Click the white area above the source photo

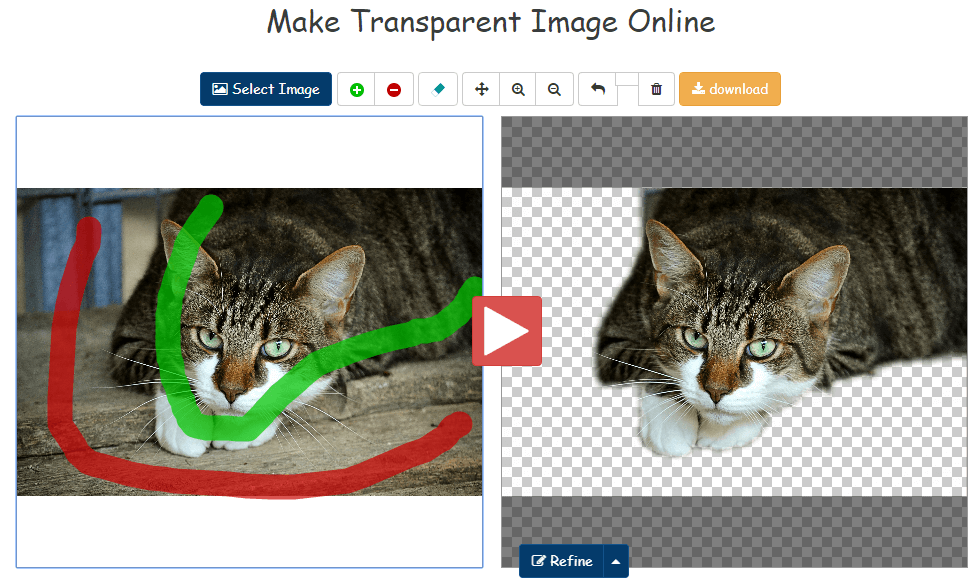[249, 152]
